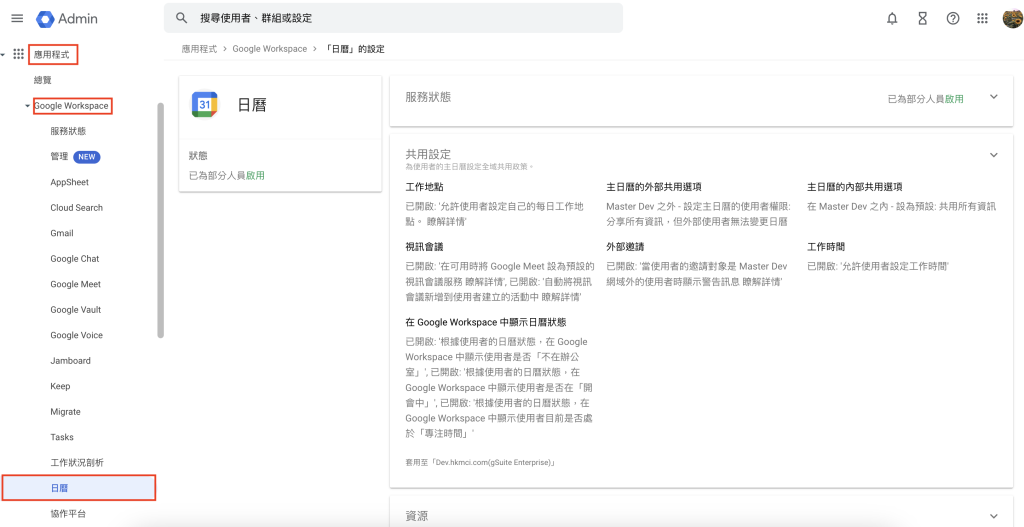This screenshot has height=527, width=1024.
Task: Open the help question mark icon
Action: pos(953,18)
